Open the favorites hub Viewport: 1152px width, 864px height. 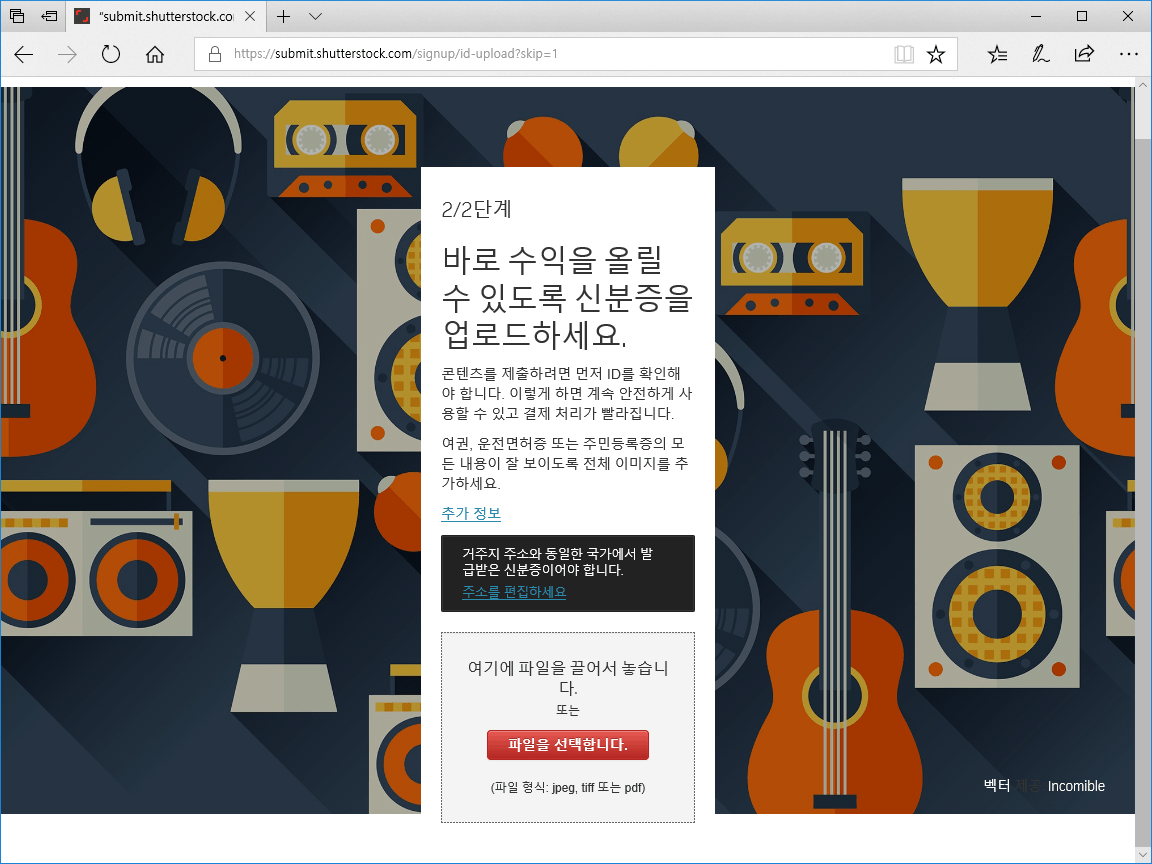(x=997, y=54)
